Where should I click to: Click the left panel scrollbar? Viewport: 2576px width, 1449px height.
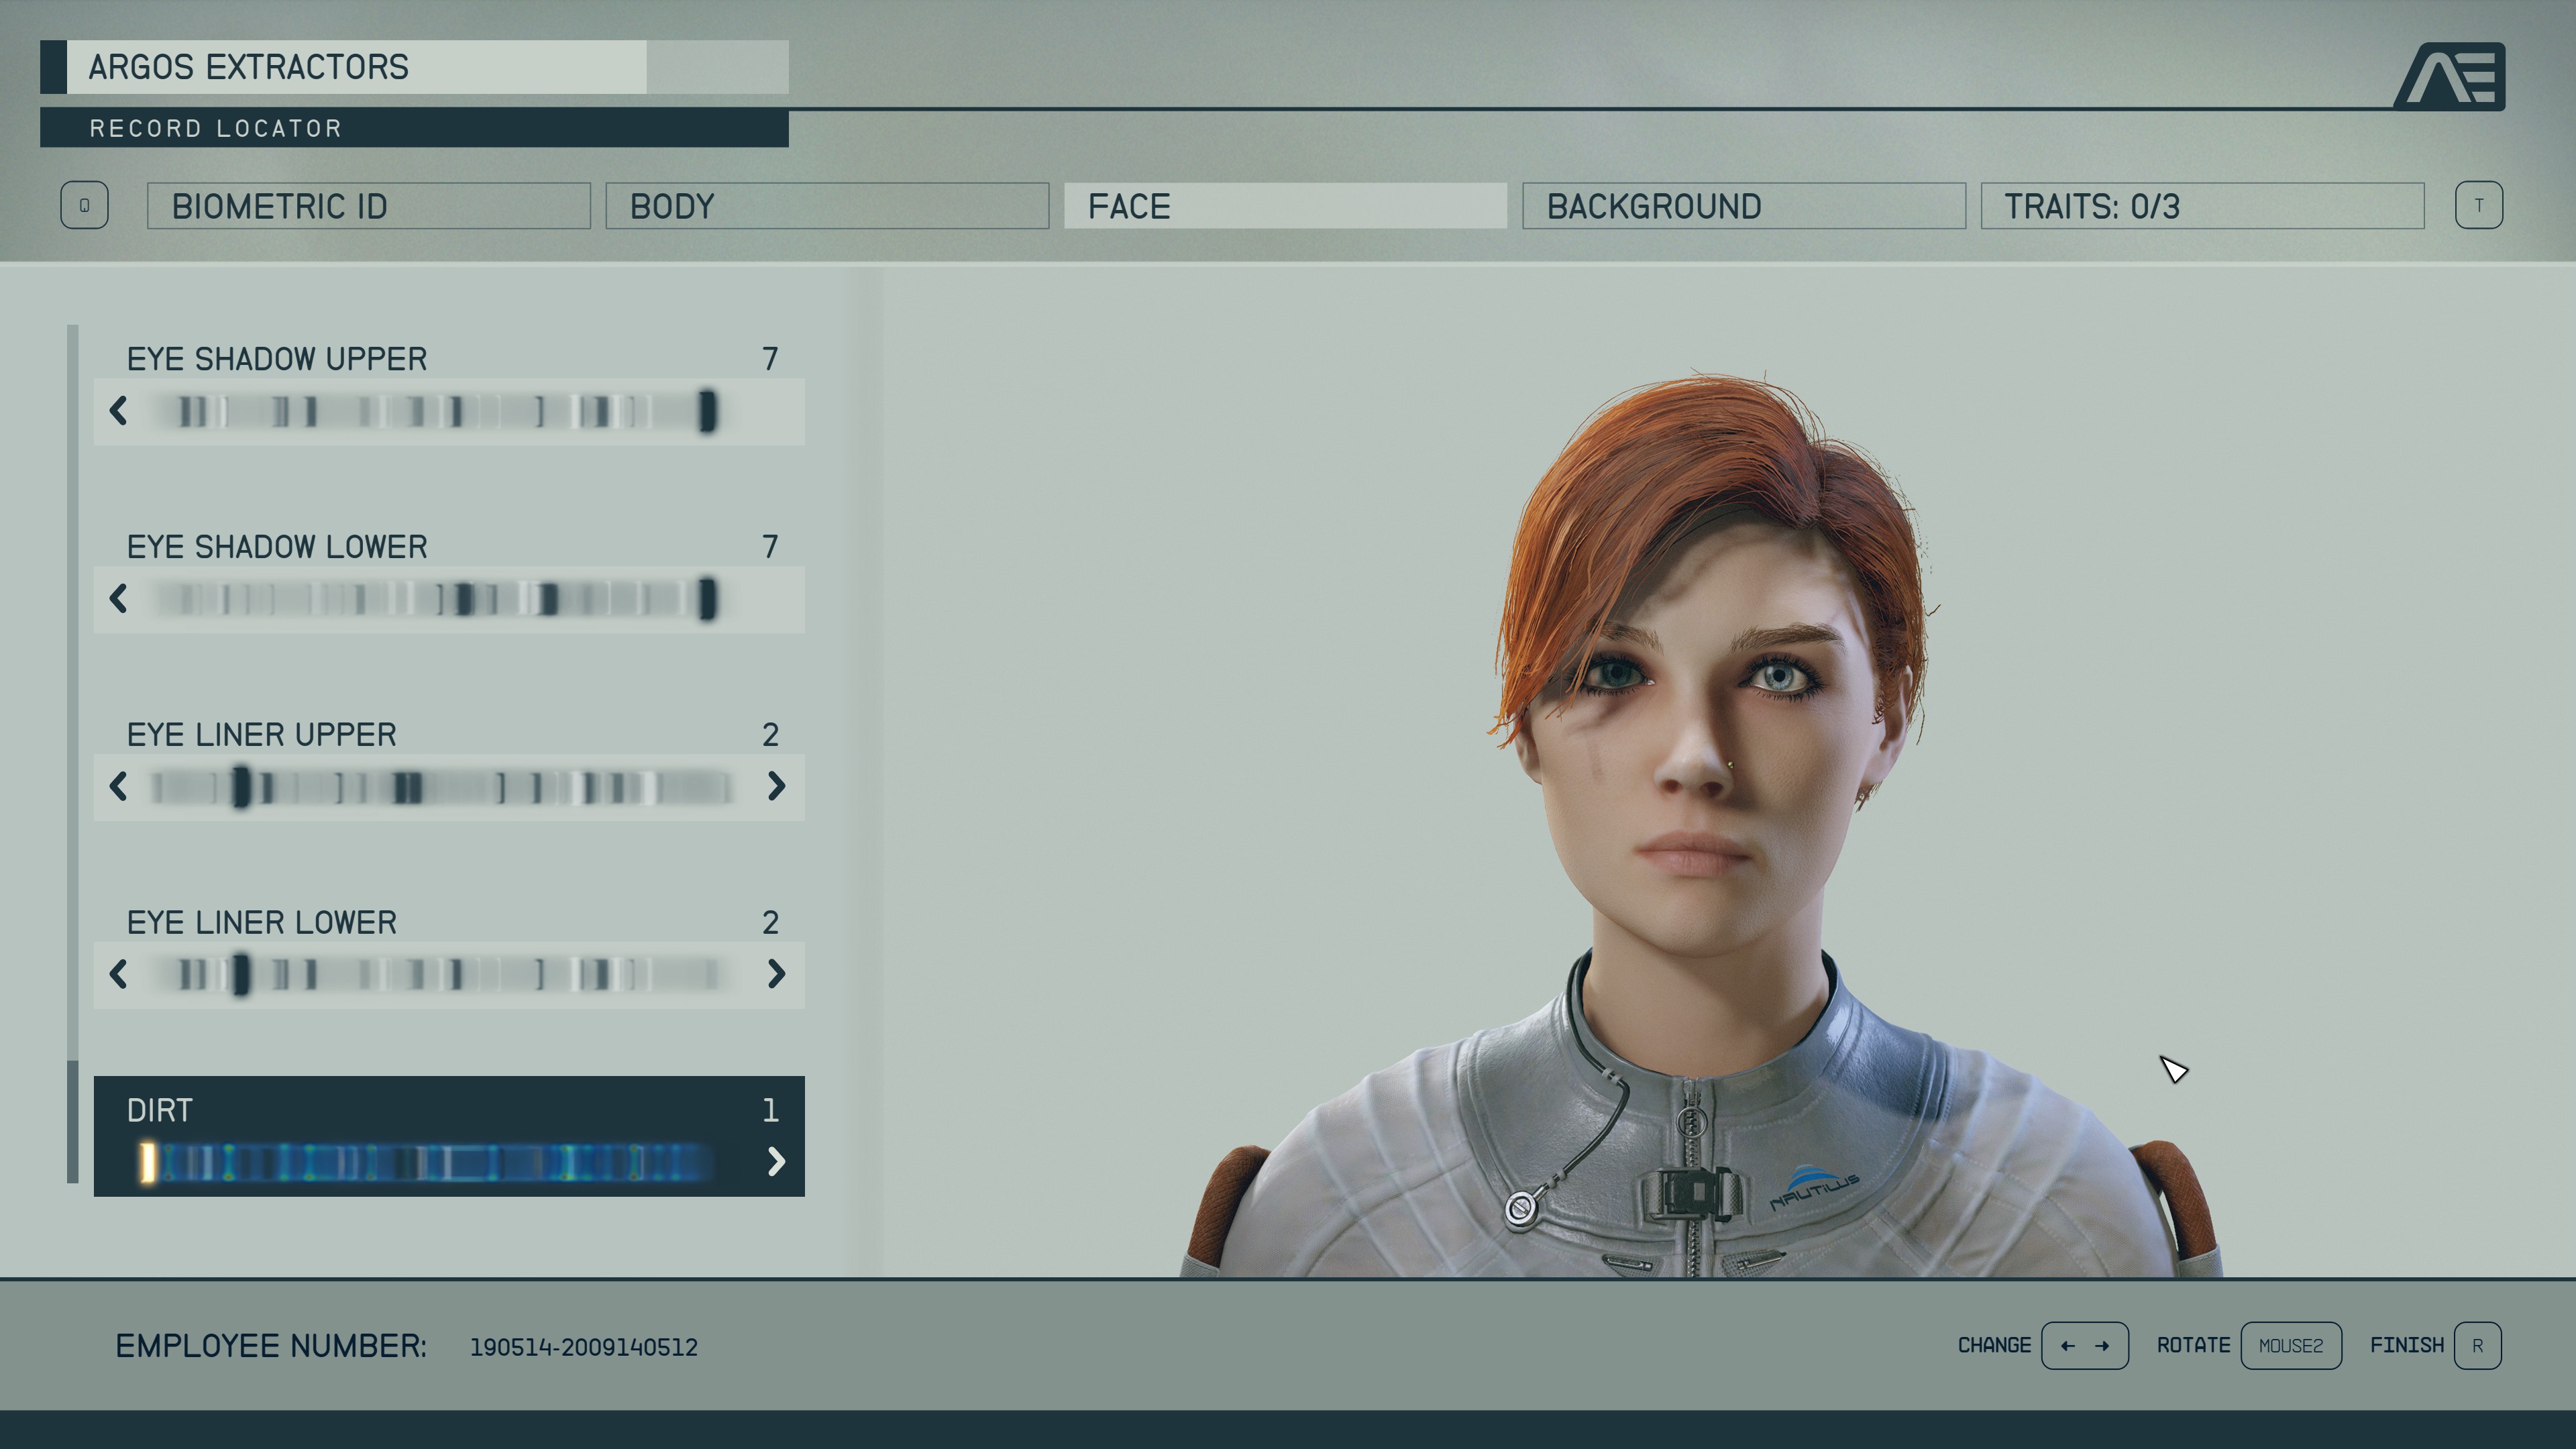pos(72,754)
